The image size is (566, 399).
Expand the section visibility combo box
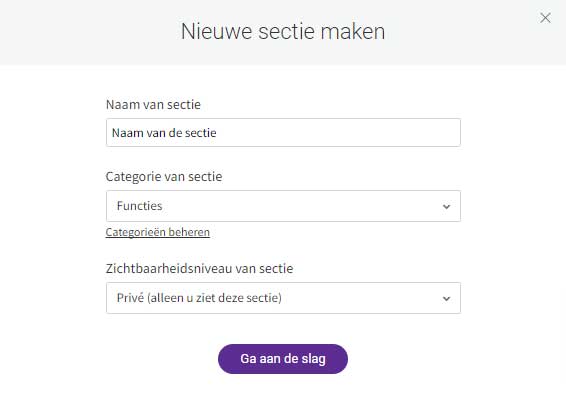coord(283,298)
